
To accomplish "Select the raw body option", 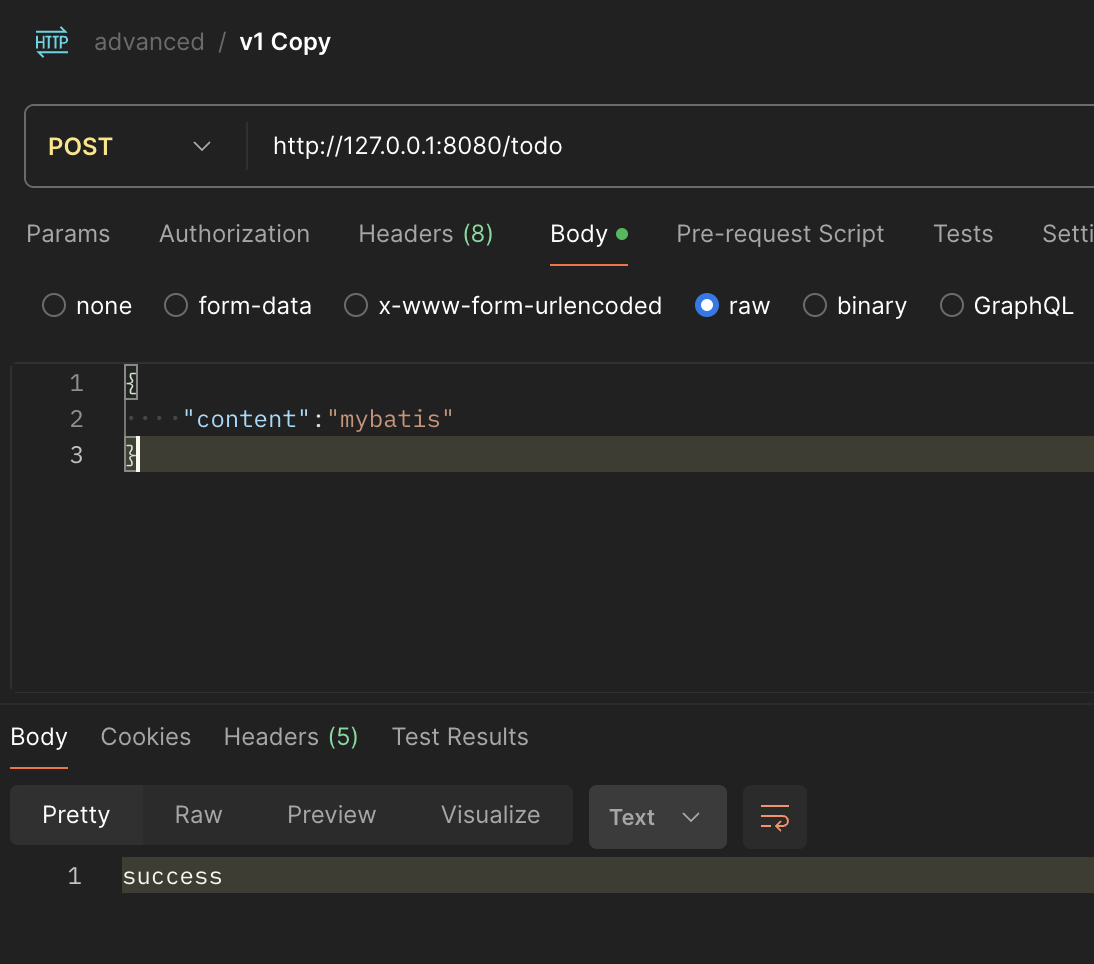I will pos(733,306).
